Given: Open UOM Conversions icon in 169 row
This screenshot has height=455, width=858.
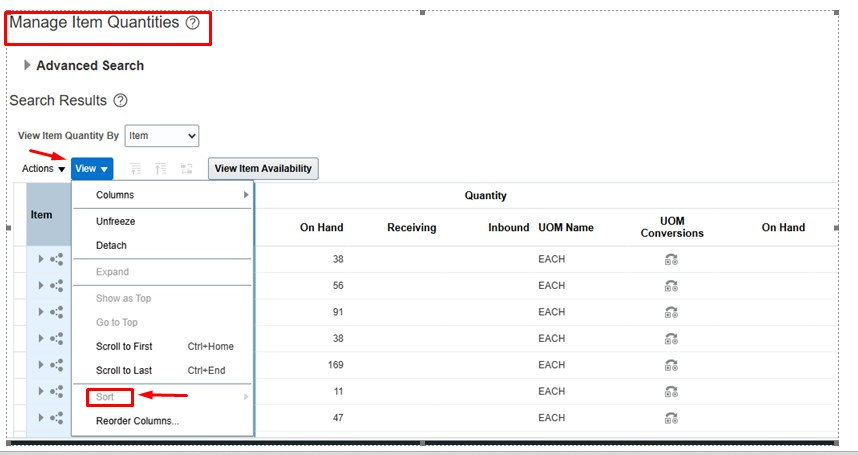Looking at the screenshot, I should click(671, 365).
